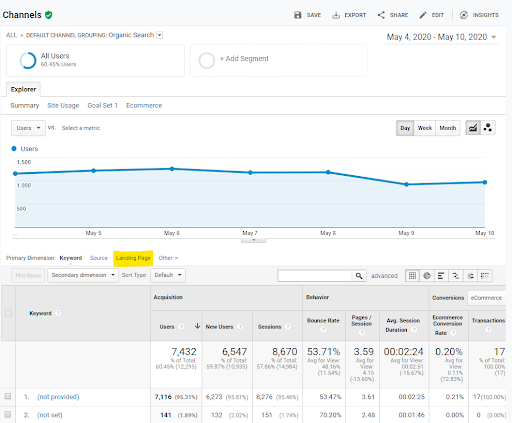512x423 pixels.
Task: Click the May 6 data point
Action: click(x=172, y=169)
